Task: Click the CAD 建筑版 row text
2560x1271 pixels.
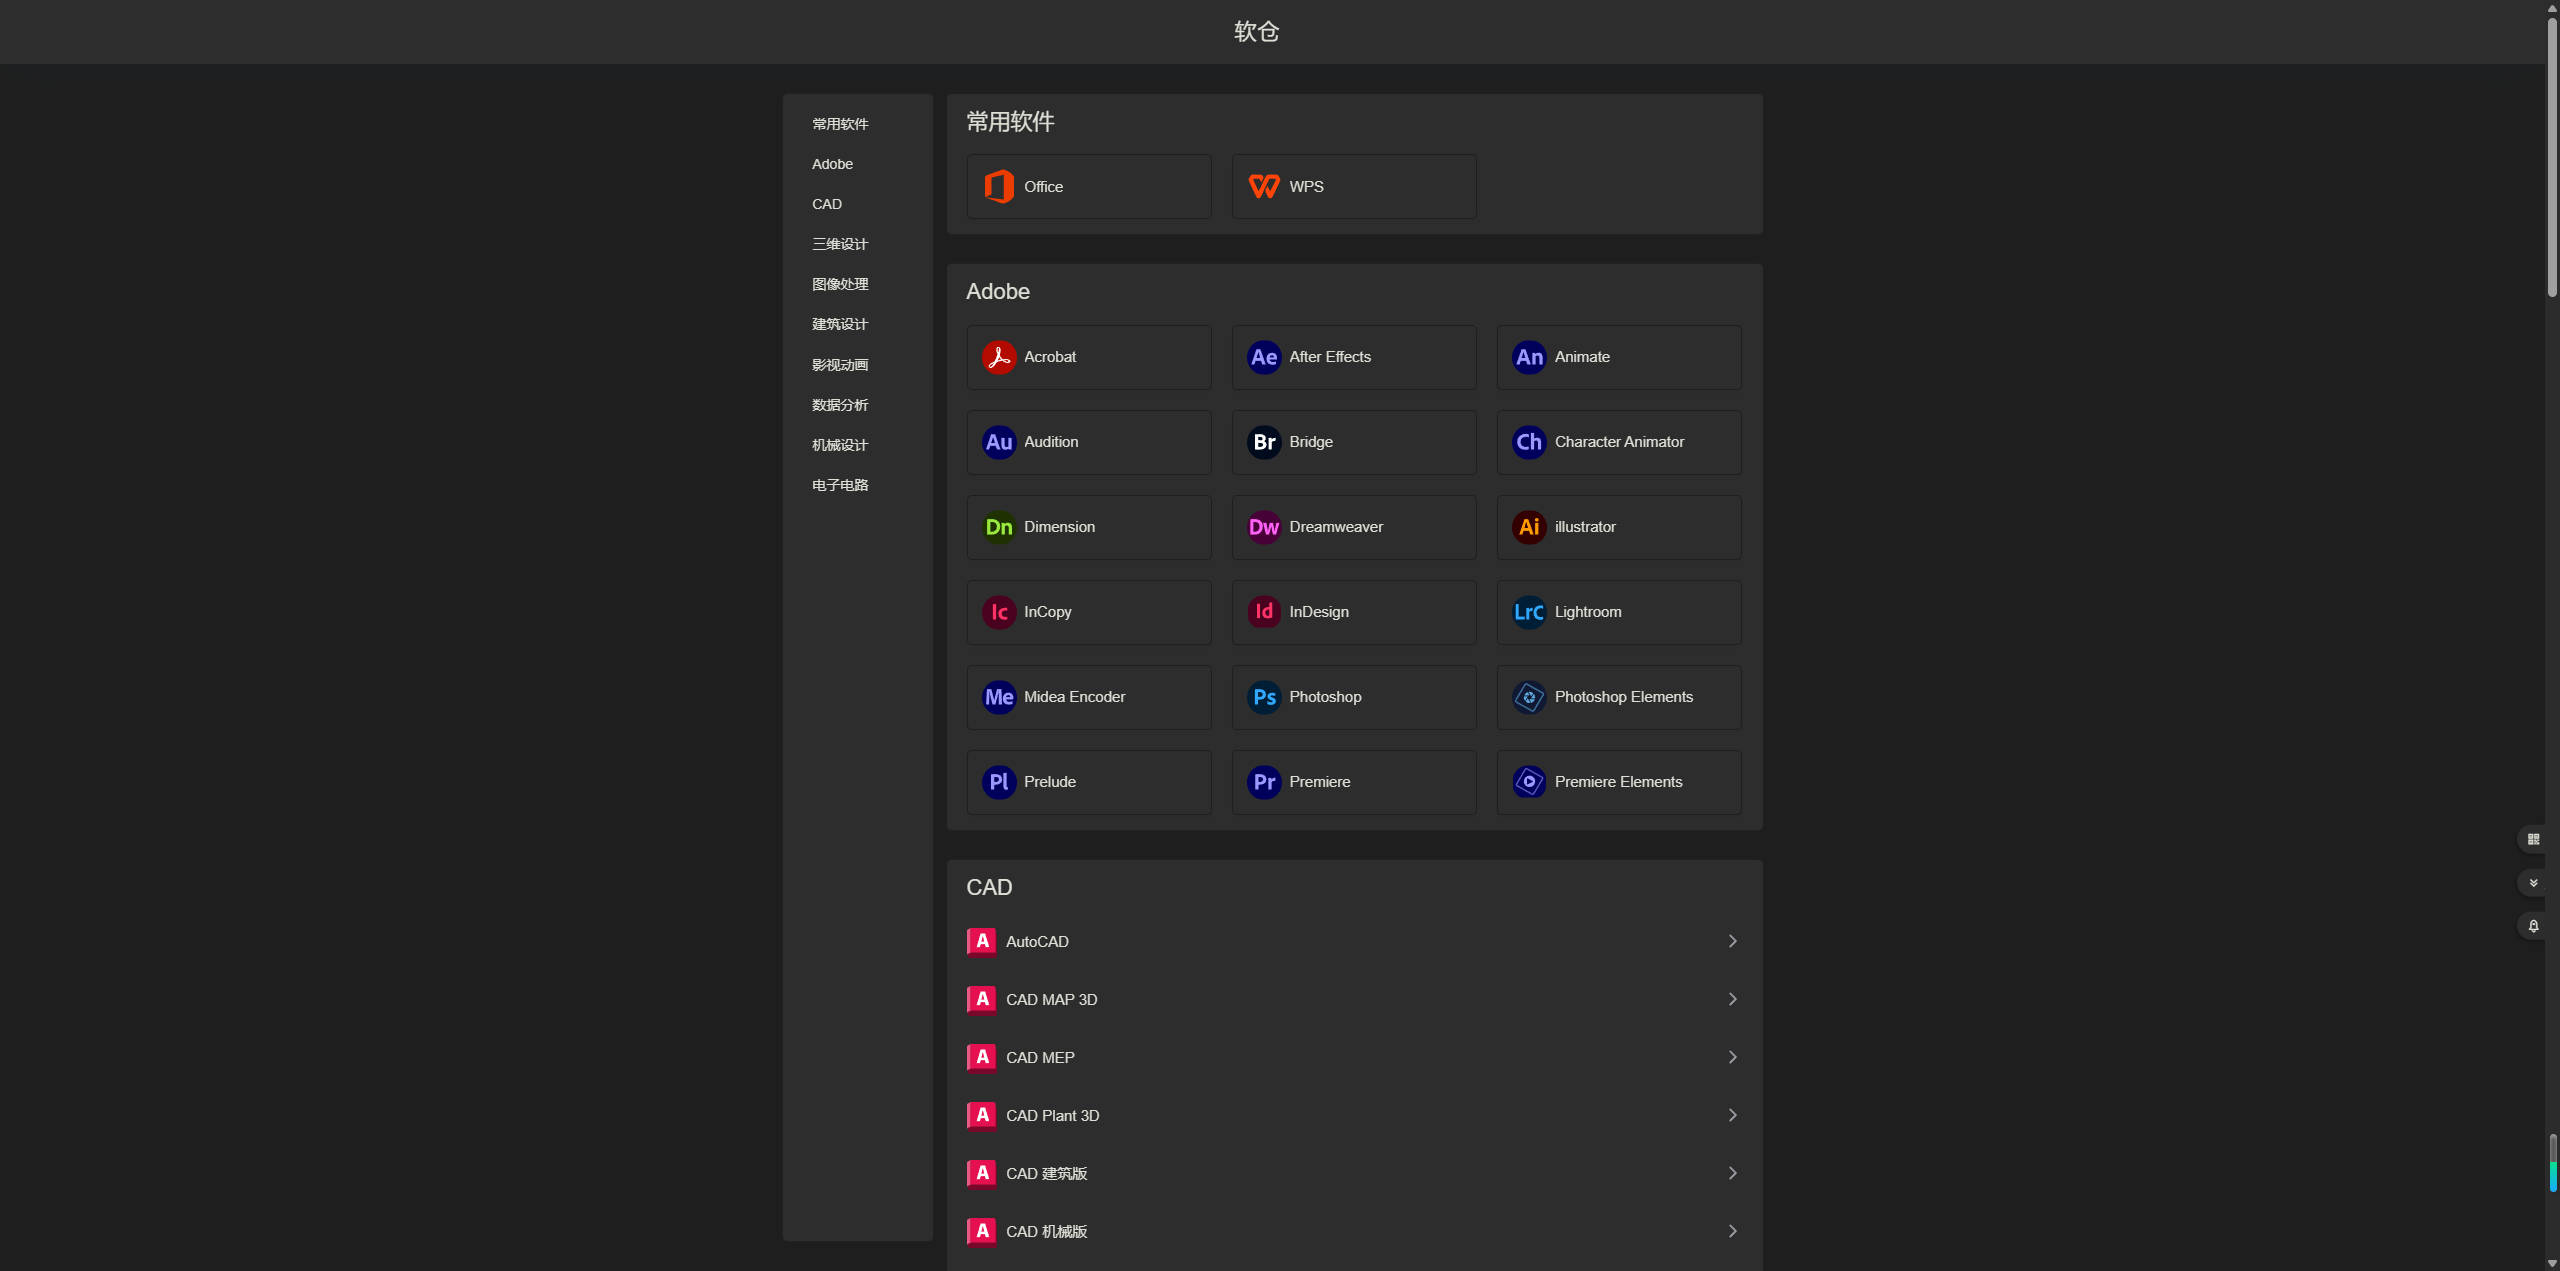Action: tap(1046, 1173)
